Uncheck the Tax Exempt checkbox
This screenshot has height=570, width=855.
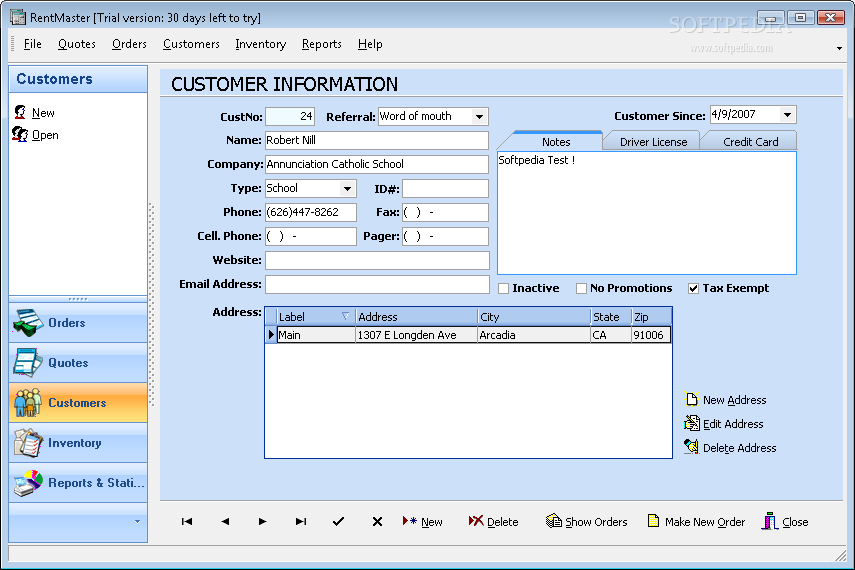tap(693, 288)
